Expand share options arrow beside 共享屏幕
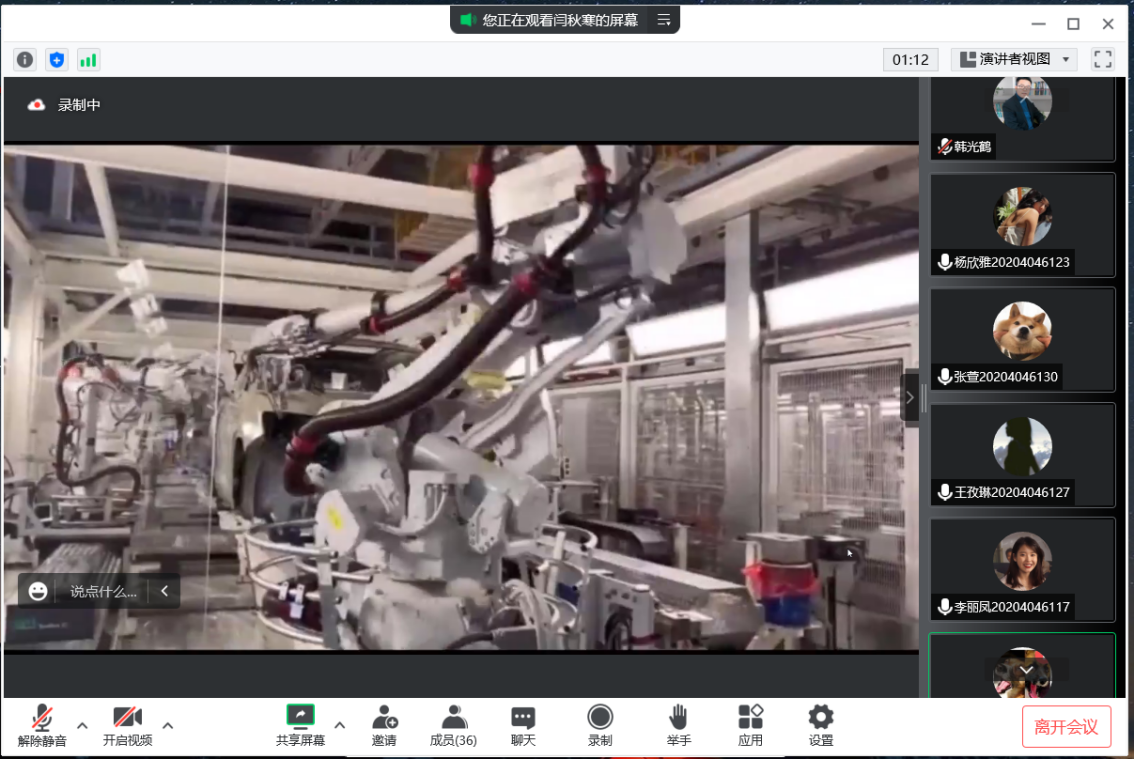This screenshot has width=1134, height=759. click(339, 725)
